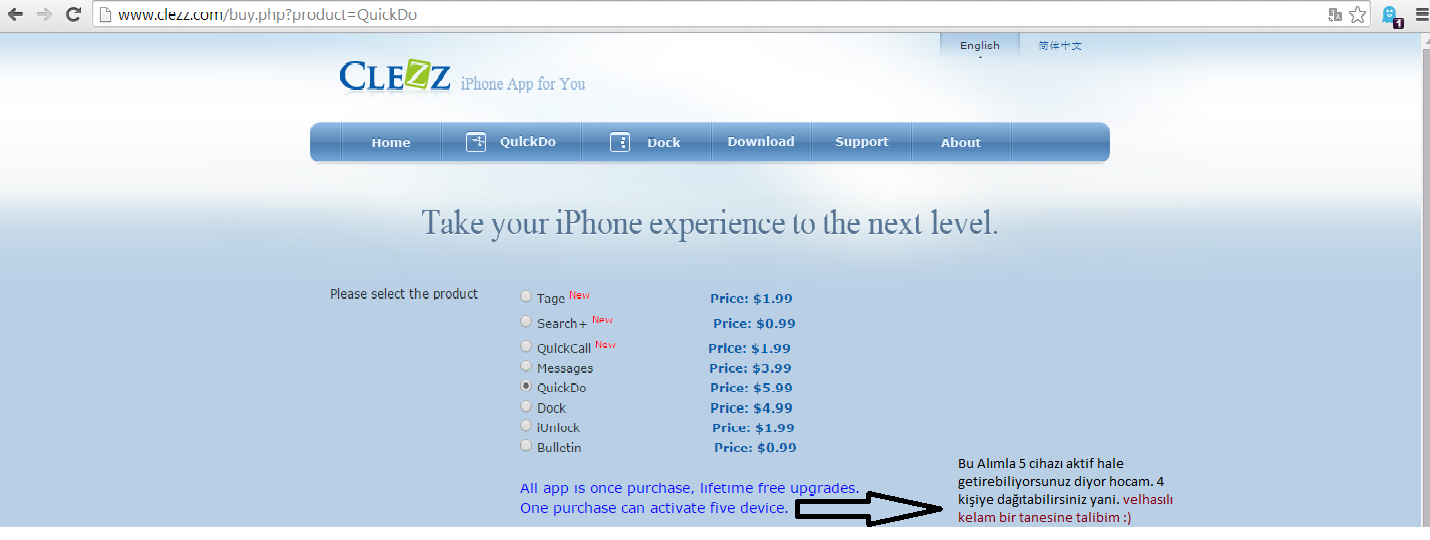Click the "Take your iPhone experience" heading
This screenshot has width=1430, height=540.
(x=710, y=222)
